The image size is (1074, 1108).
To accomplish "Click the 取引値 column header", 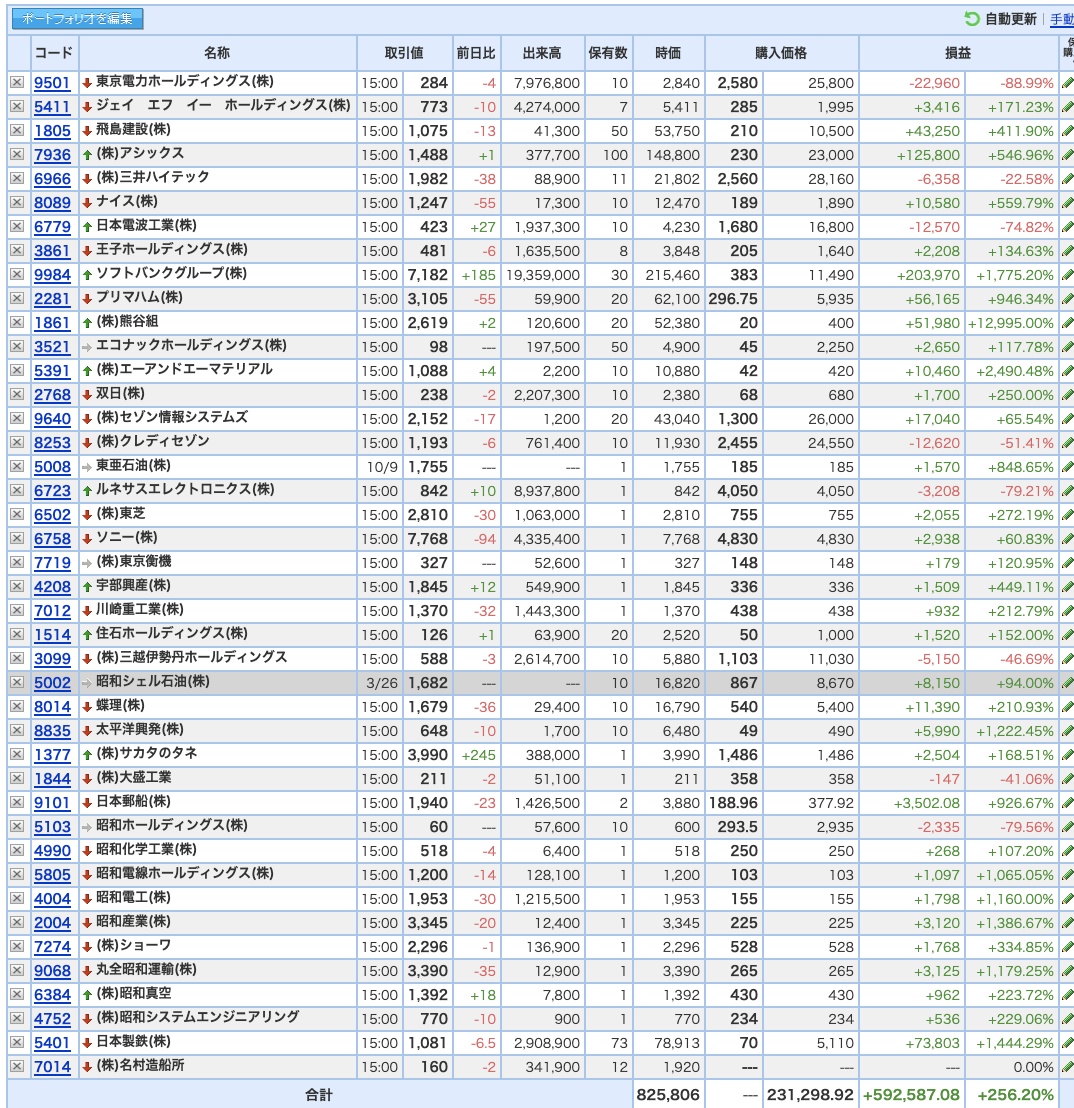I will (x=404, y=52).
